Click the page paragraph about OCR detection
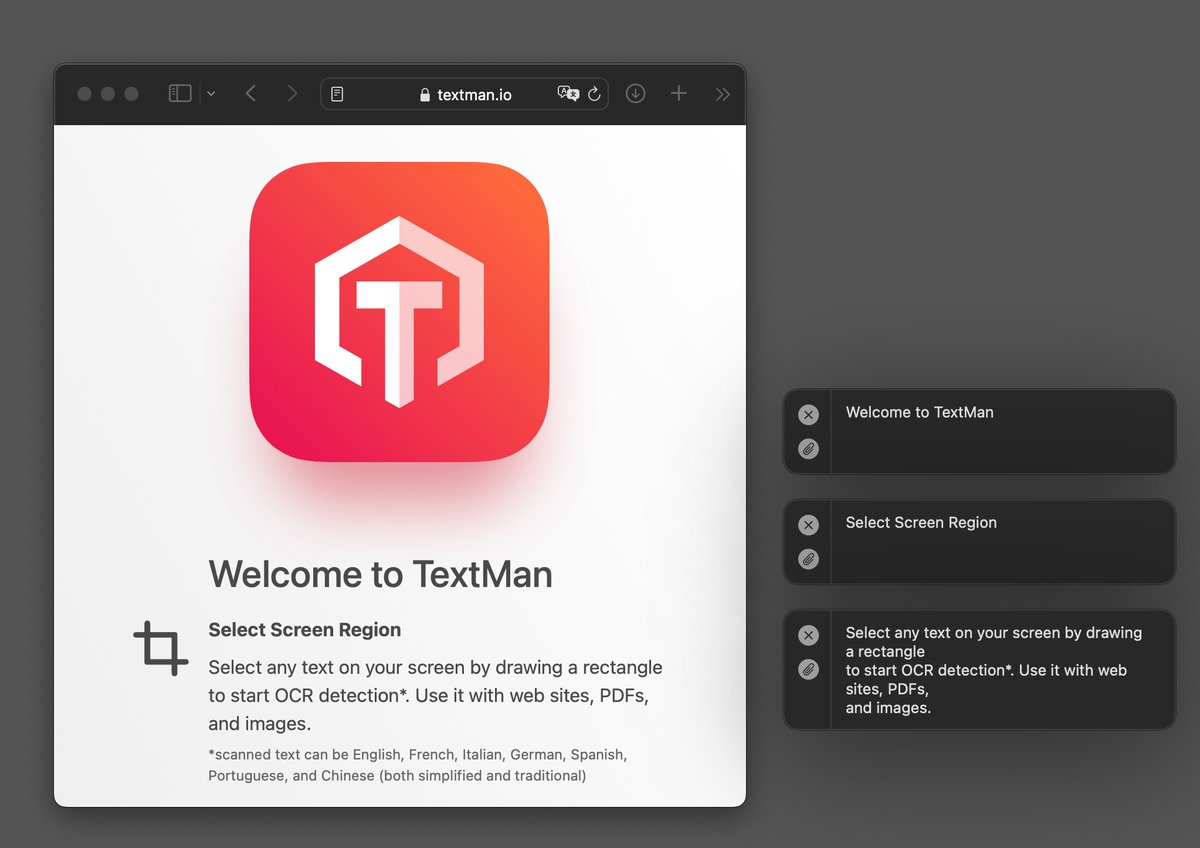Viewport: 1200px width, 848px height. [x=436, y=695]
